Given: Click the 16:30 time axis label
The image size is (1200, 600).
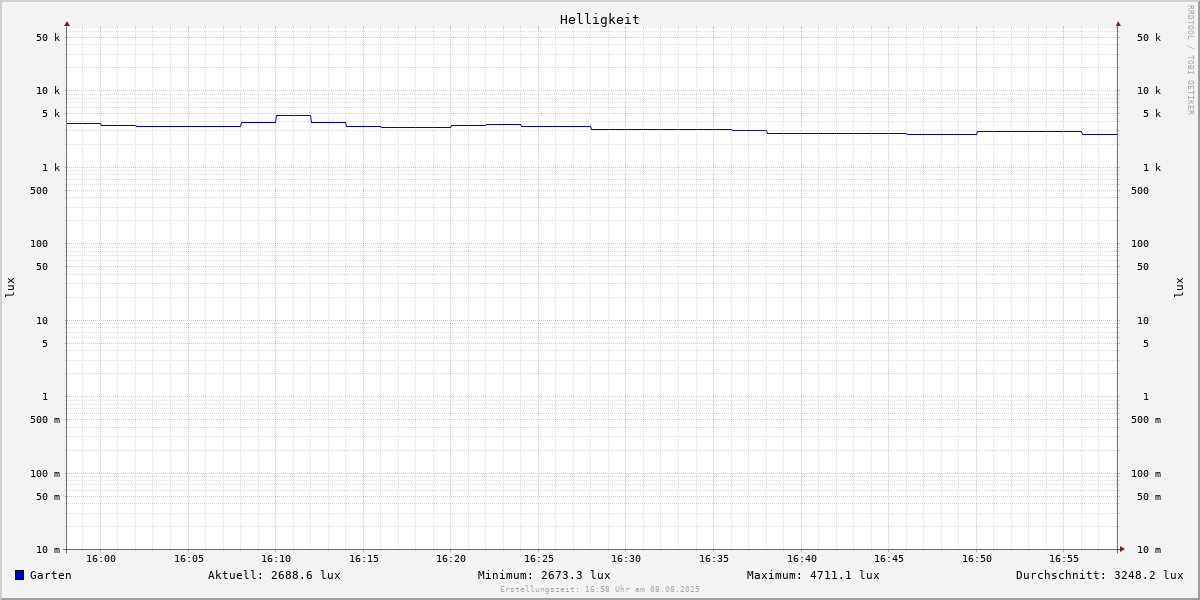Looking at the screenshot, I should (x=626, y=559).
